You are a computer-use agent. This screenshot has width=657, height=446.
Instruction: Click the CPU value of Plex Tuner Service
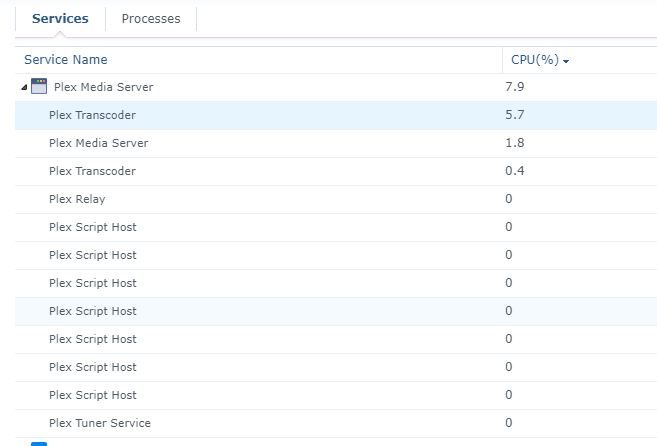509,423
